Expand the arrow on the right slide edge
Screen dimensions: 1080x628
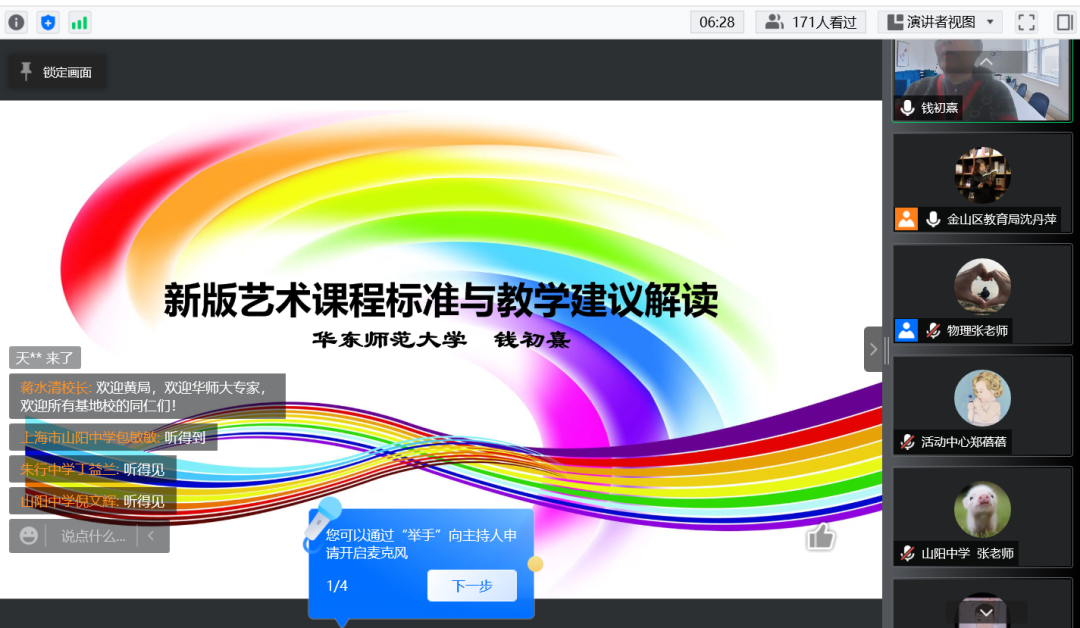tap(873, 349)
